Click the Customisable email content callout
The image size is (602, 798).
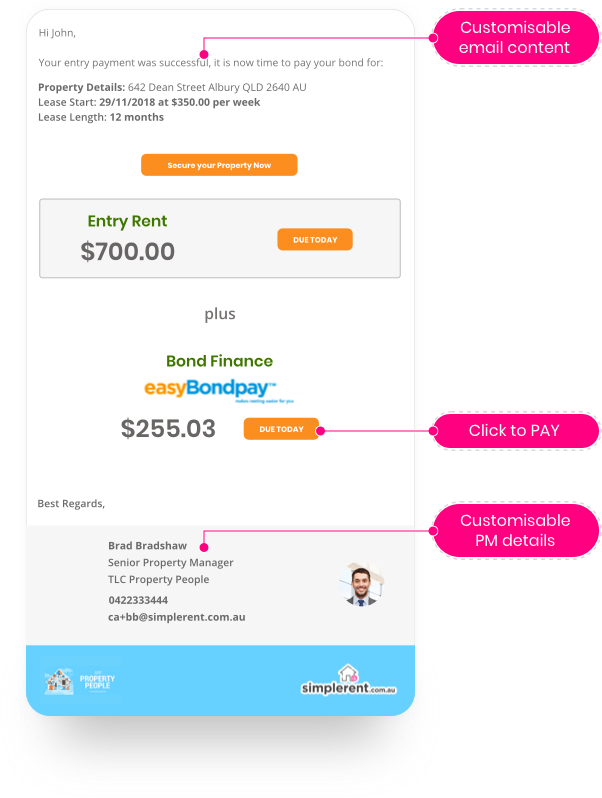[515, 38]
